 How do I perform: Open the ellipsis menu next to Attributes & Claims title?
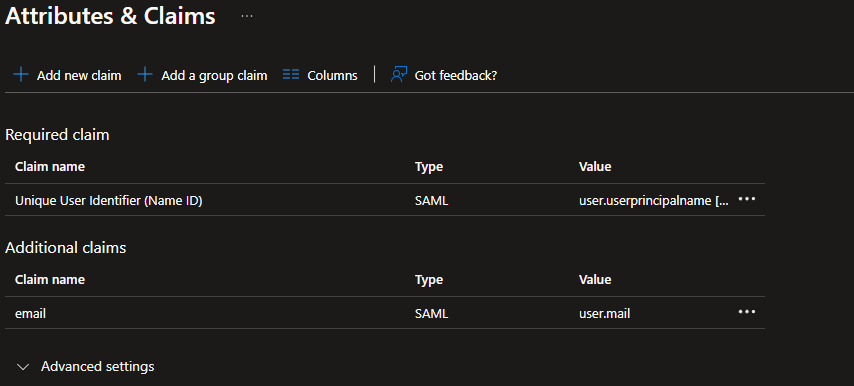click(x=247, y=16)
